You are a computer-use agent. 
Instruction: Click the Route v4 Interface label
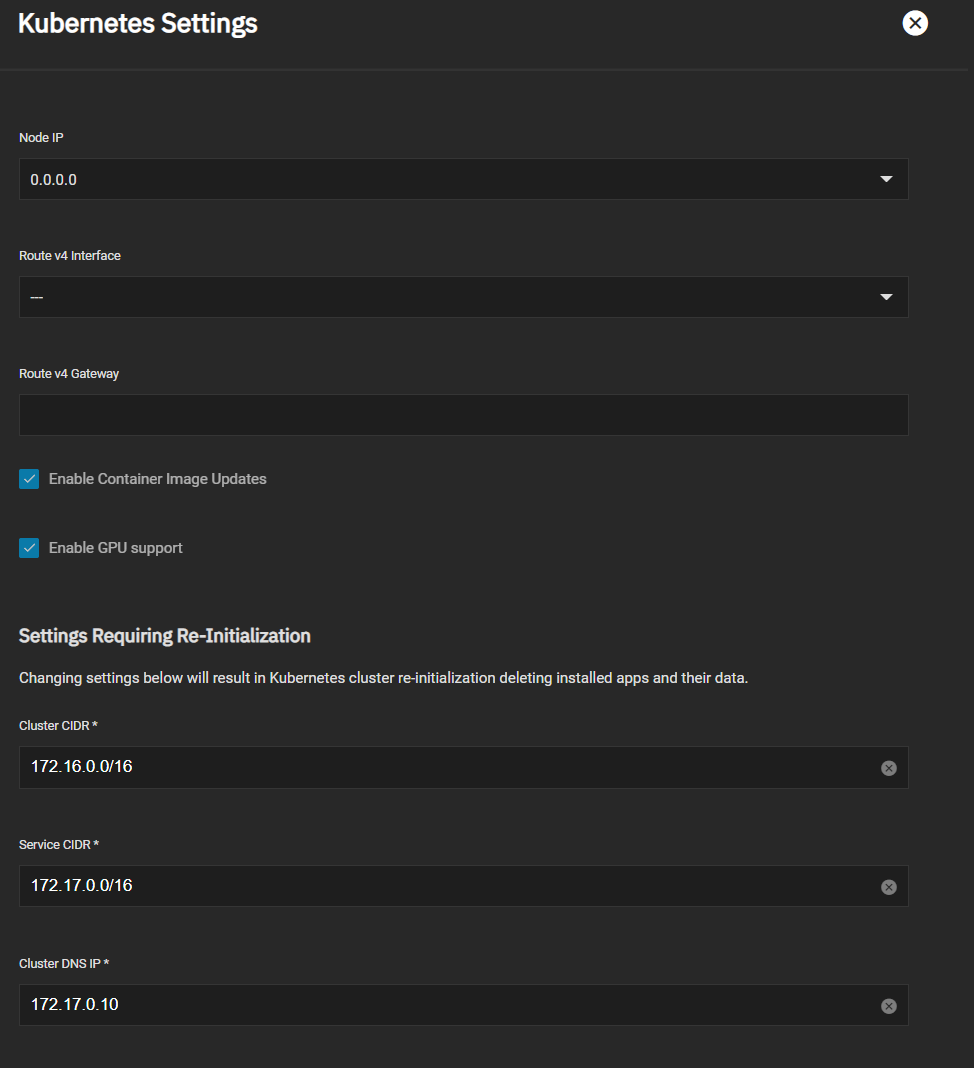click(70, 255)
